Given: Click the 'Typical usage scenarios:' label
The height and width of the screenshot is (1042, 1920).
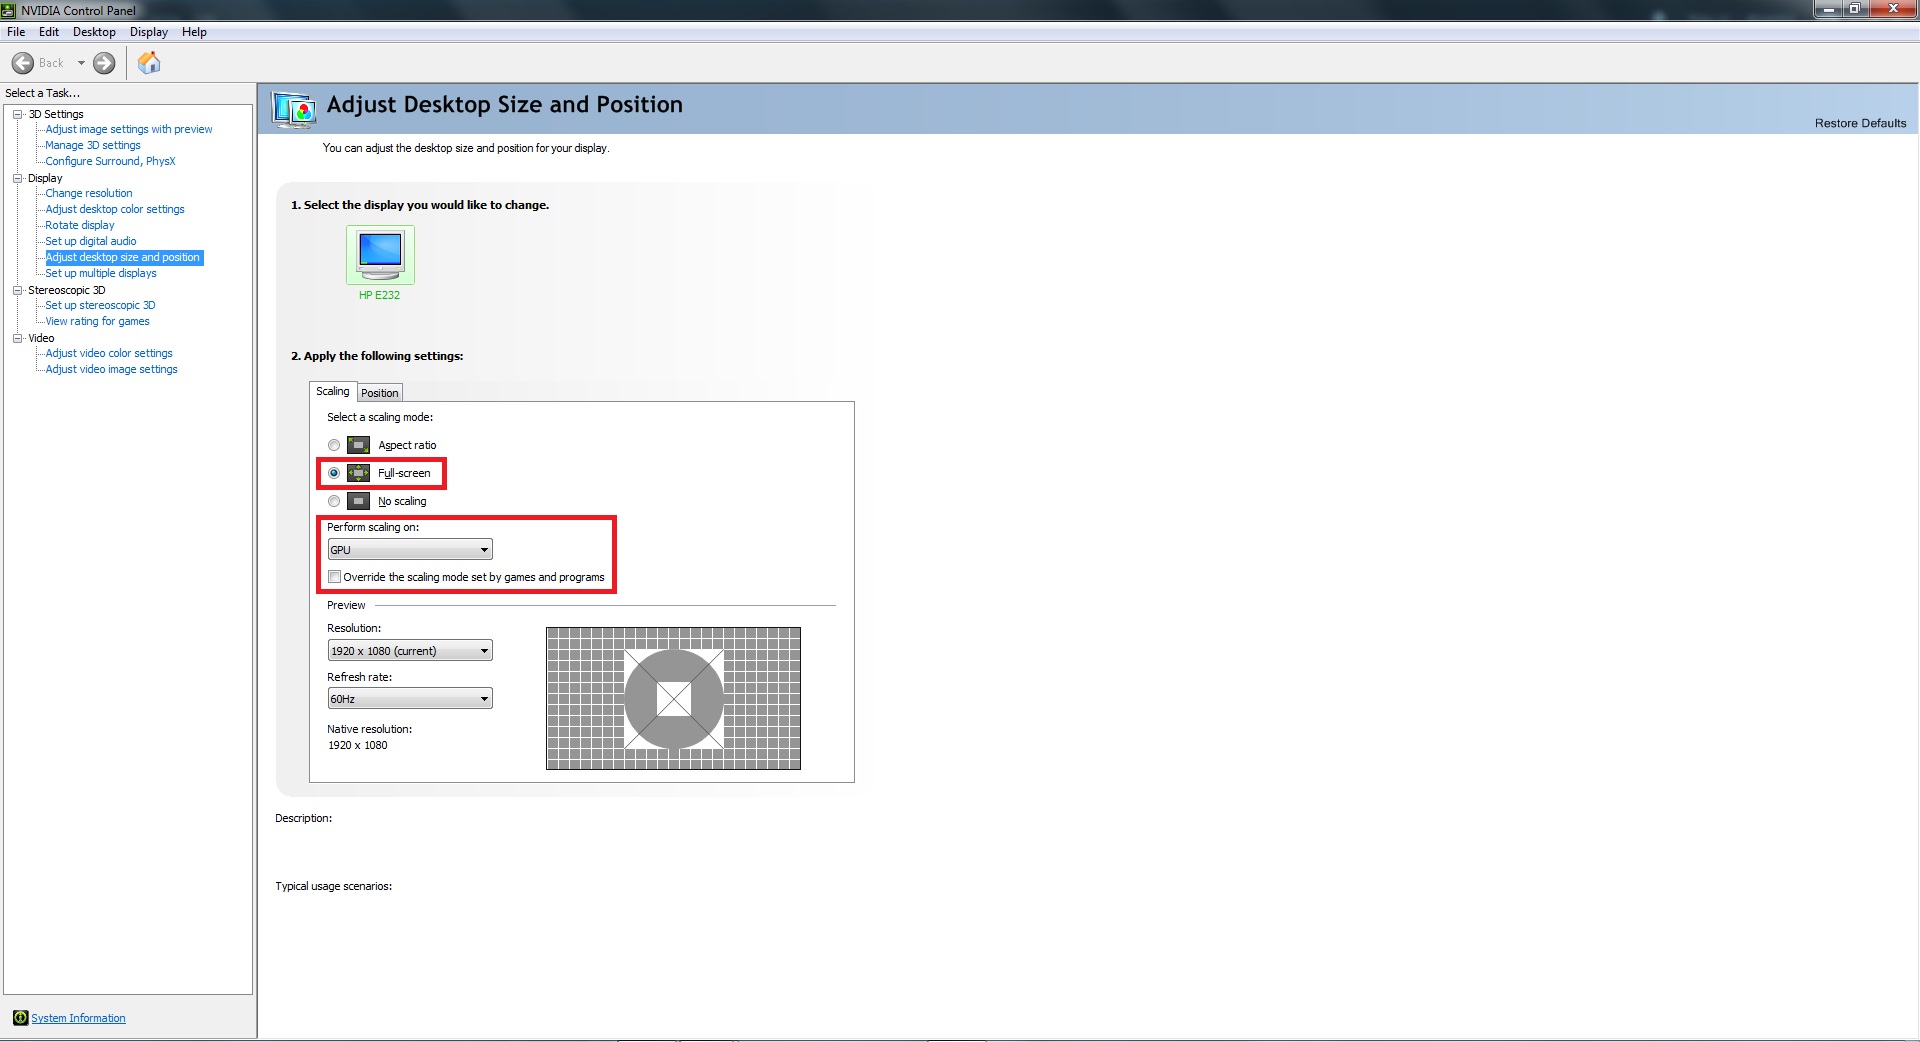Looking at the screenshot, I should (334, 886).
